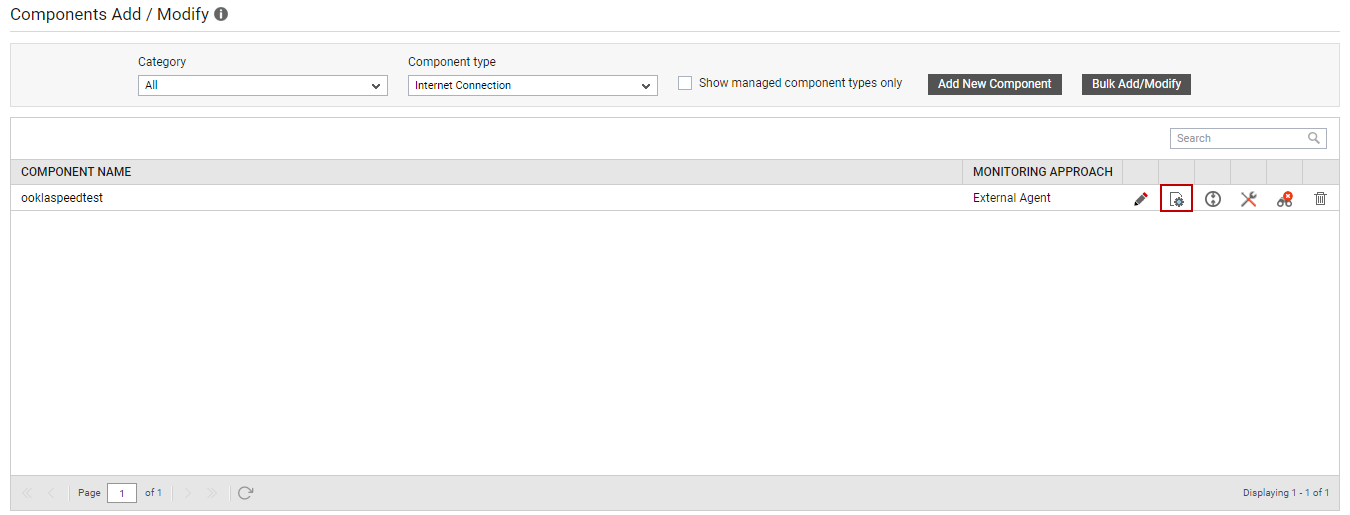This screenshot has height=515, width=1350.
Task: Click the info icon beside Components Add / Modify
Action: (x=221, y=15)
